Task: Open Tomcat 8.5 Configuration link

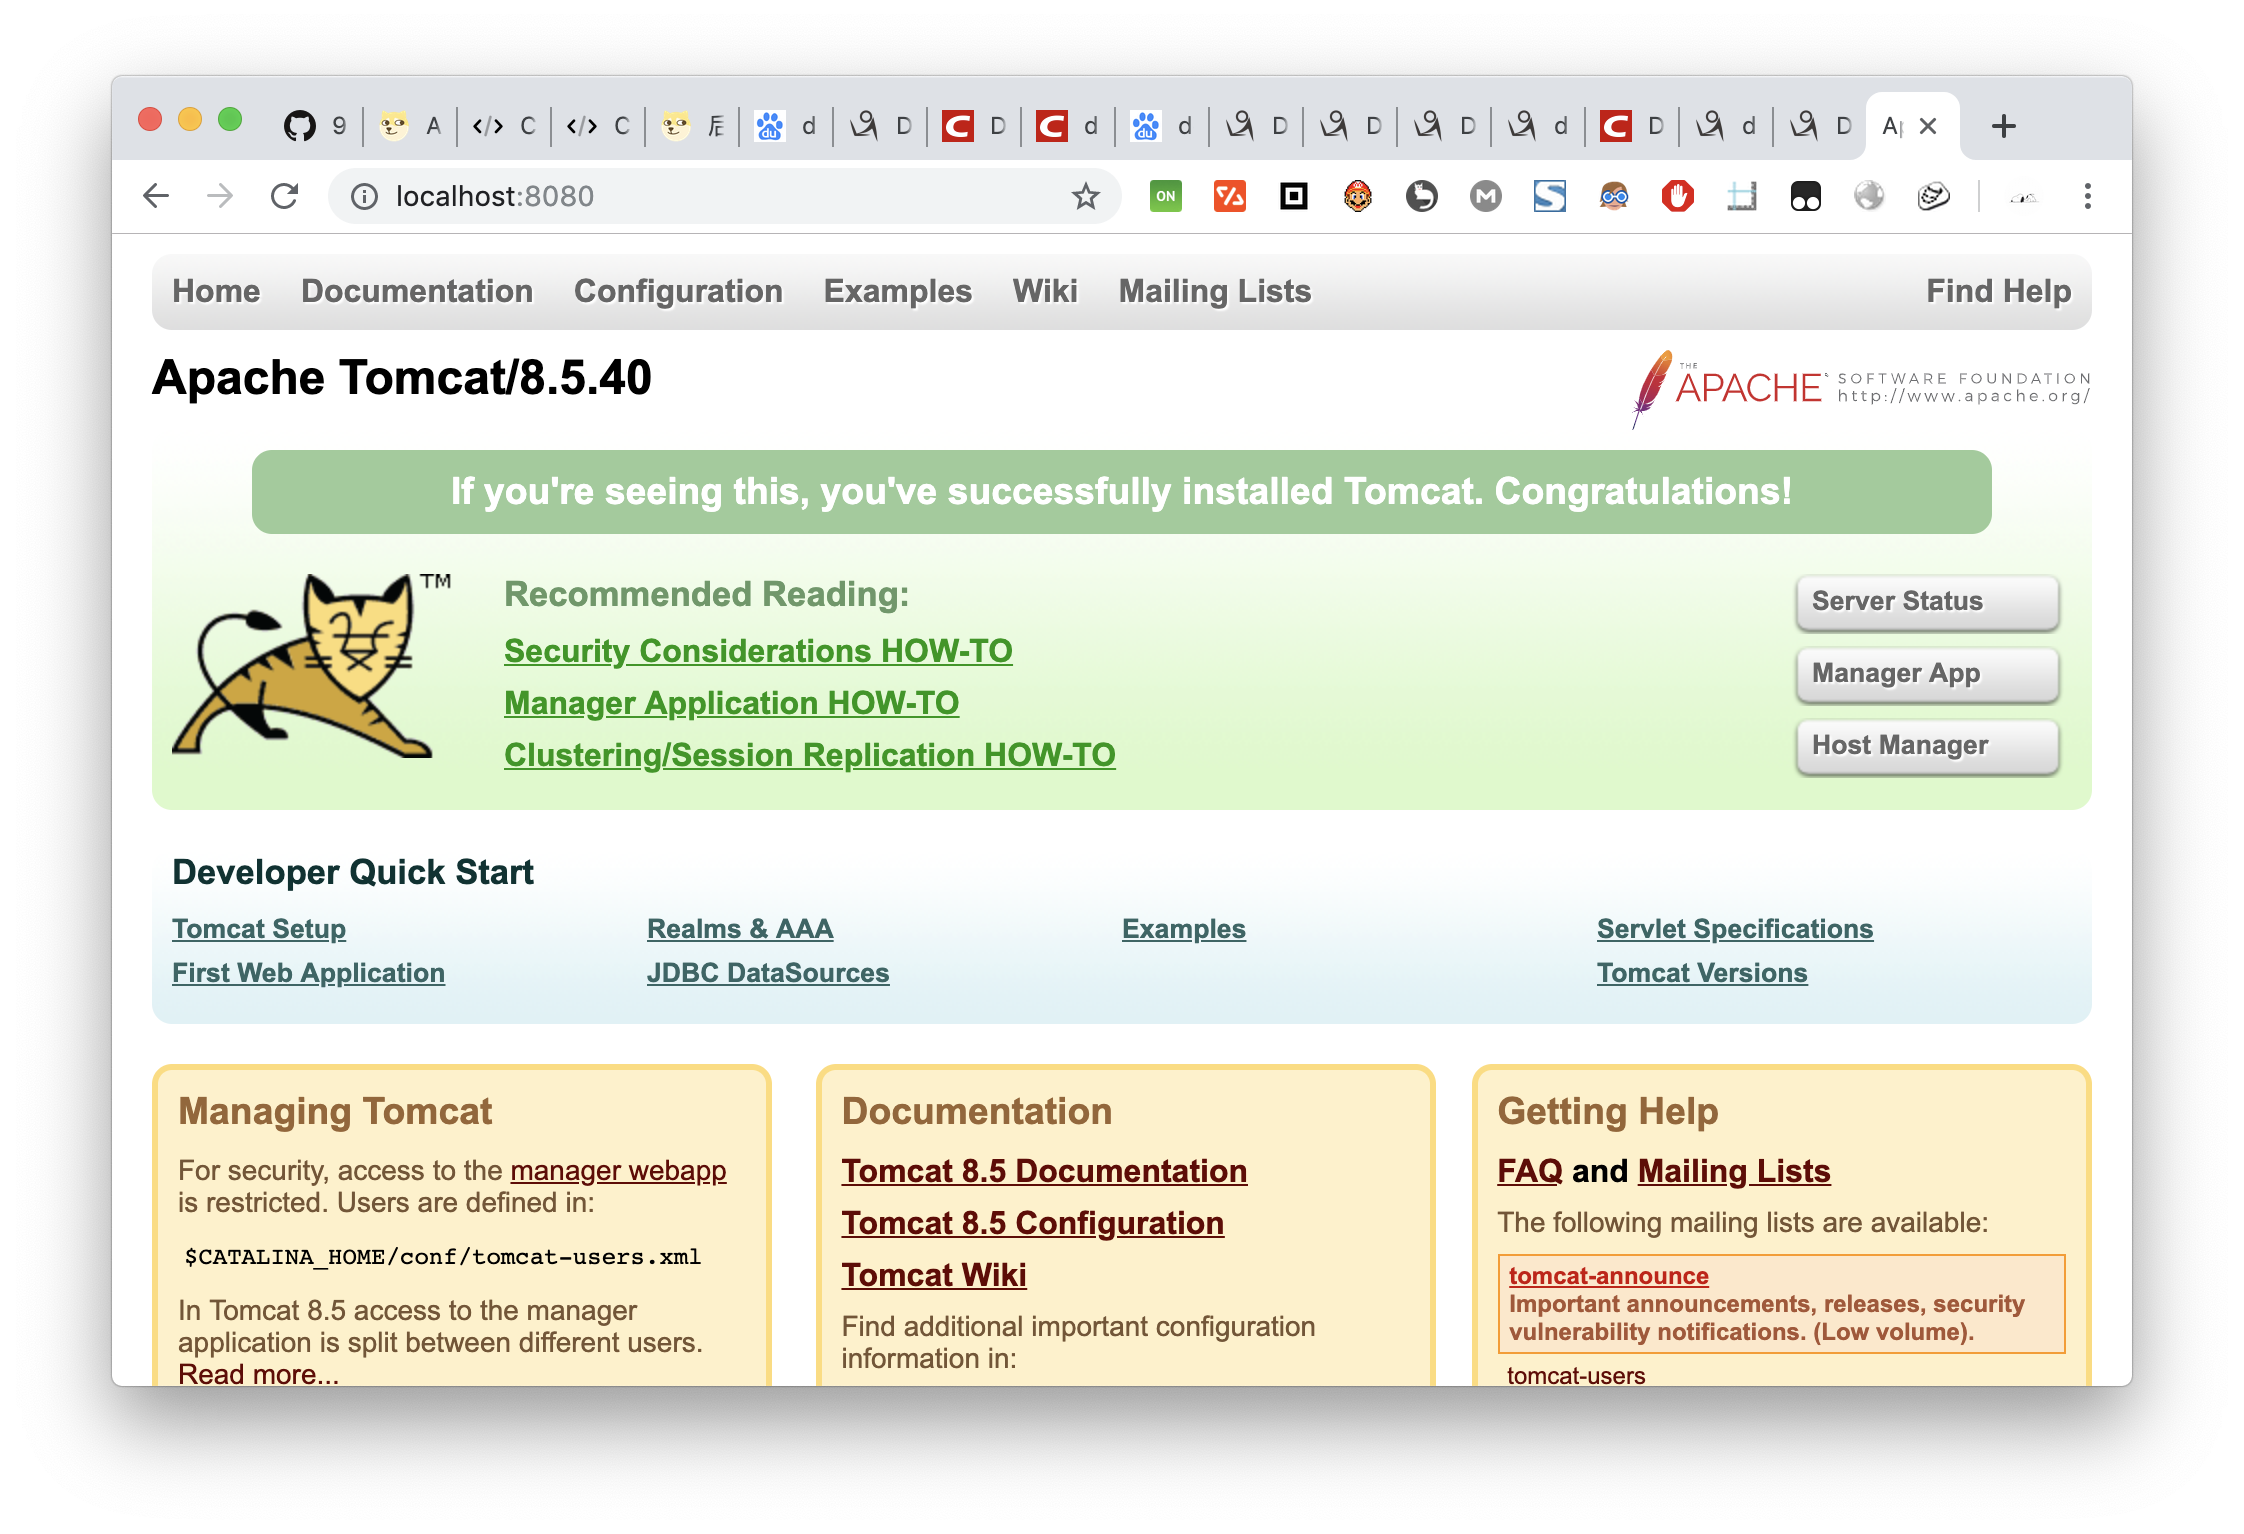Action: pyautogui.click(x=1033, y=1223)
